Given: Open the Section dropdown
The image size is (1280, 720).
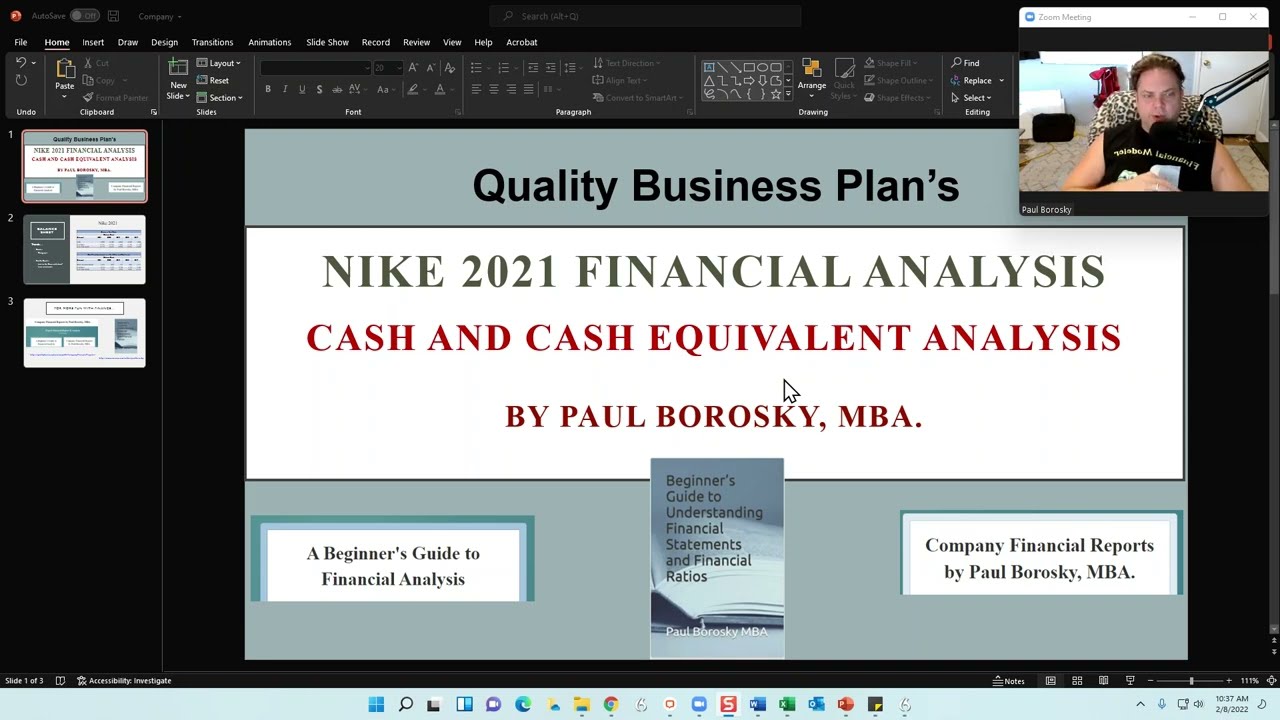Looking at the screenshot, I should pyautogui.click(x=220, y=97).
